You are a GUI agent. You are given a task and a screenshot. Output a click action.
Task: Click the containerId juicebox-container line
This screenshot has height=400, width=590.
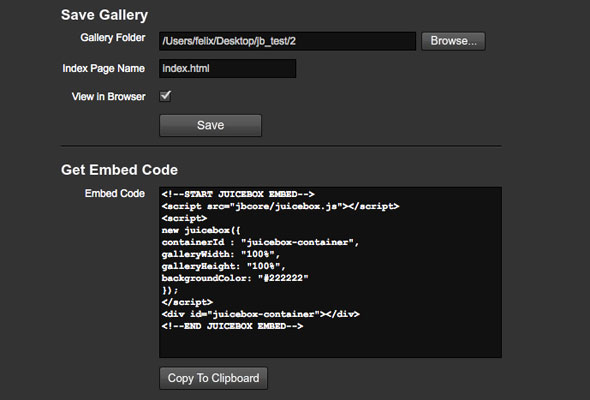tap(260, 242)
